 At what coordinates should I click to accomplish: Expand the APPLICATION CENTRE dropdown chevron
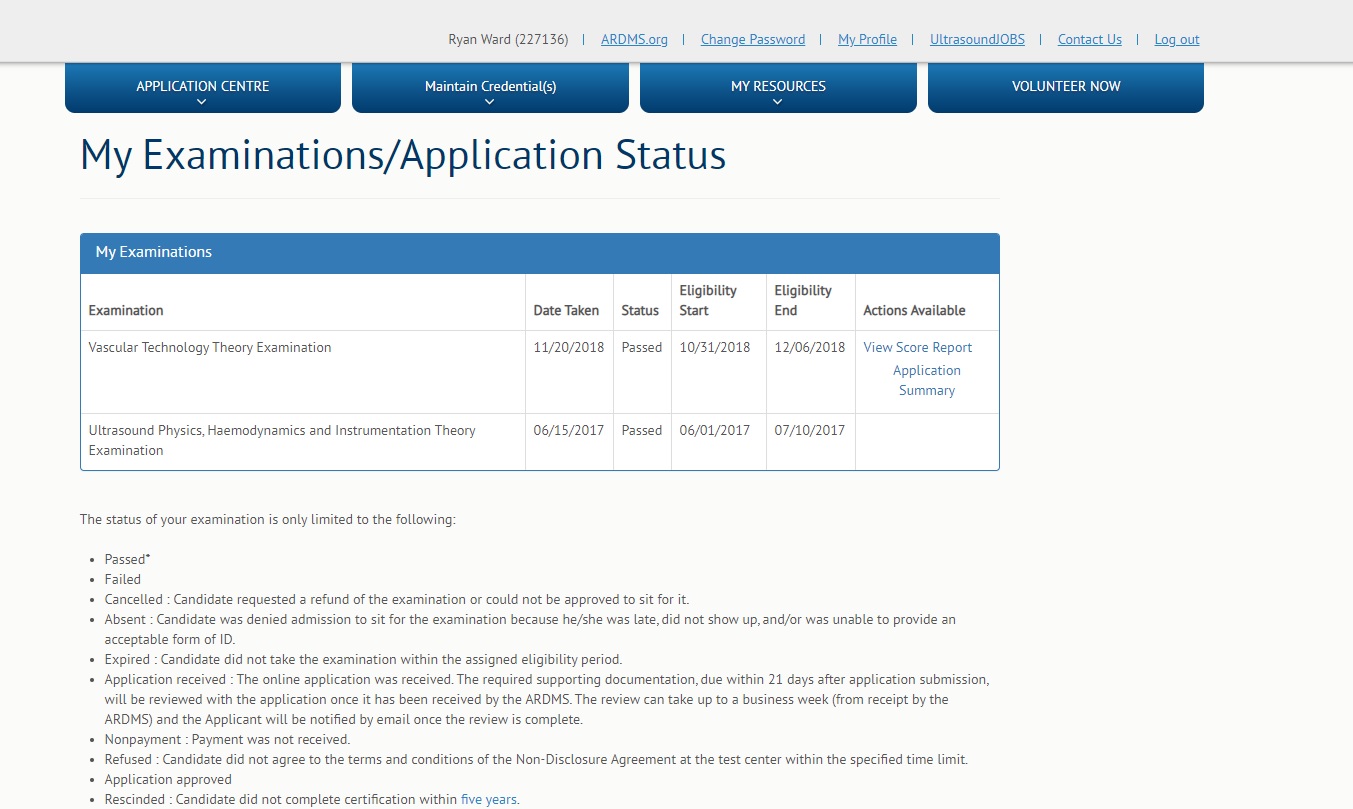click(202, 102)
